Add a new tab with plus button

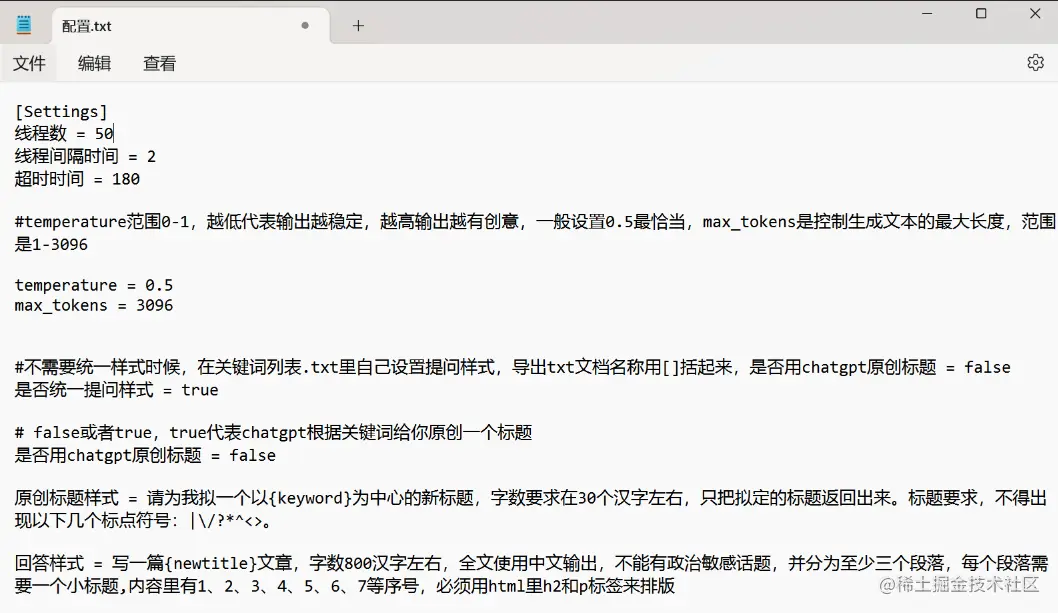point(358,26)
